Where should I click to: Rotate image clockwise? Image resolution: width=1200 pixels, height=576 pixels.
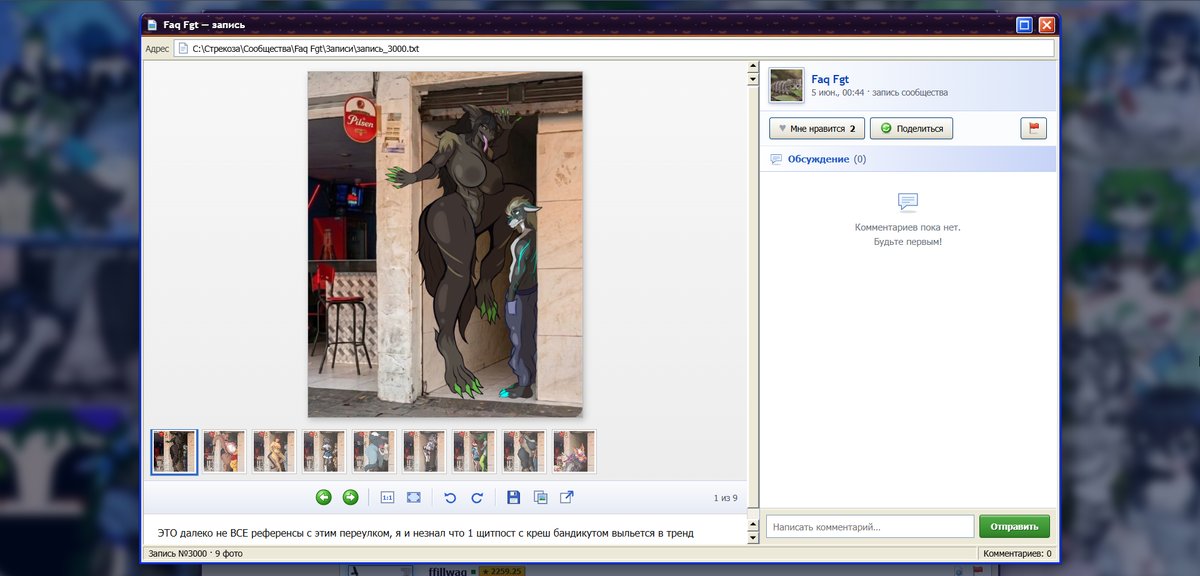[477, 497]
